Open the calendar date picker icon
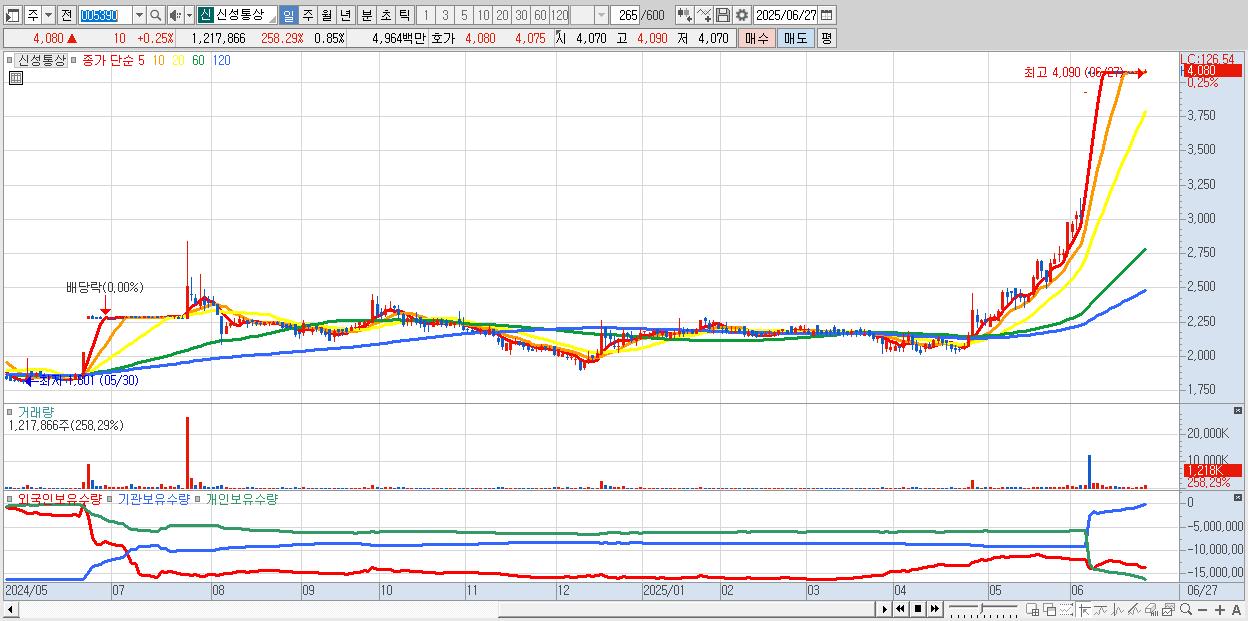The image size is (1248, 621). 827,15
